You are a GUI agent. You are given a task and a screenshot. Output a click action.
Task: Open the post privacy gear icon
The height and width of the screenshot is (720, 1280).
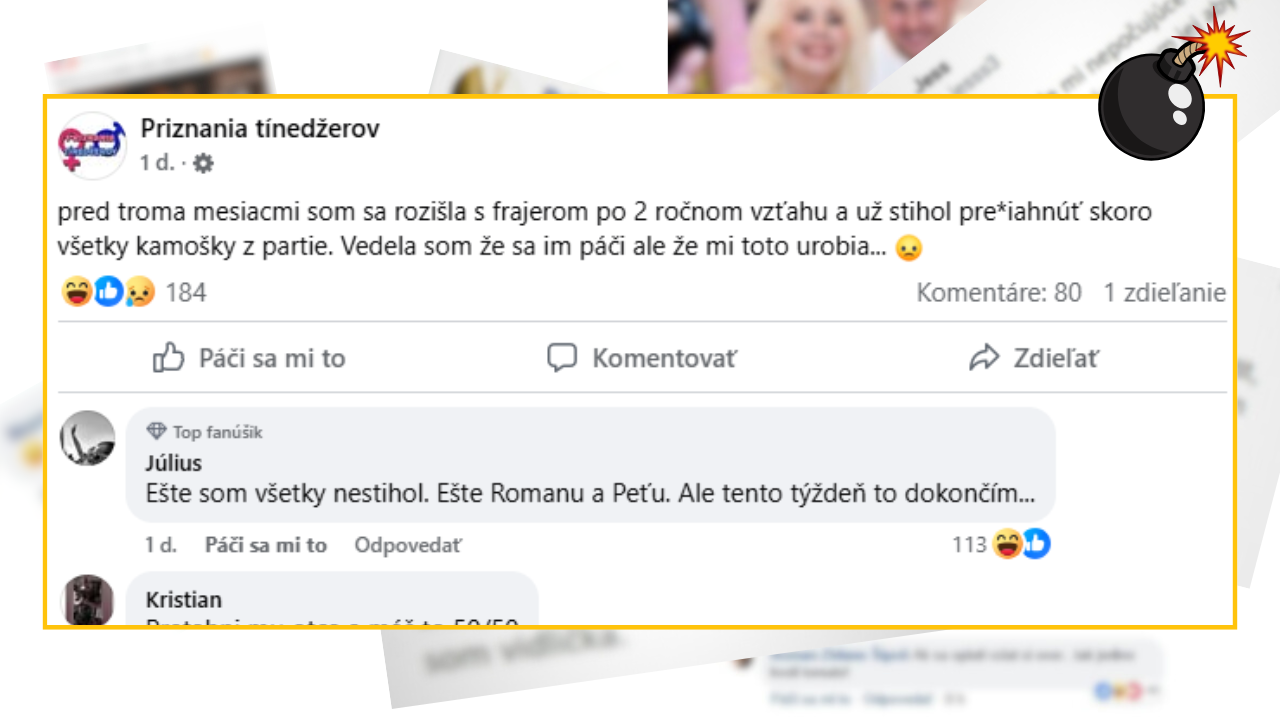pos(203,163)
